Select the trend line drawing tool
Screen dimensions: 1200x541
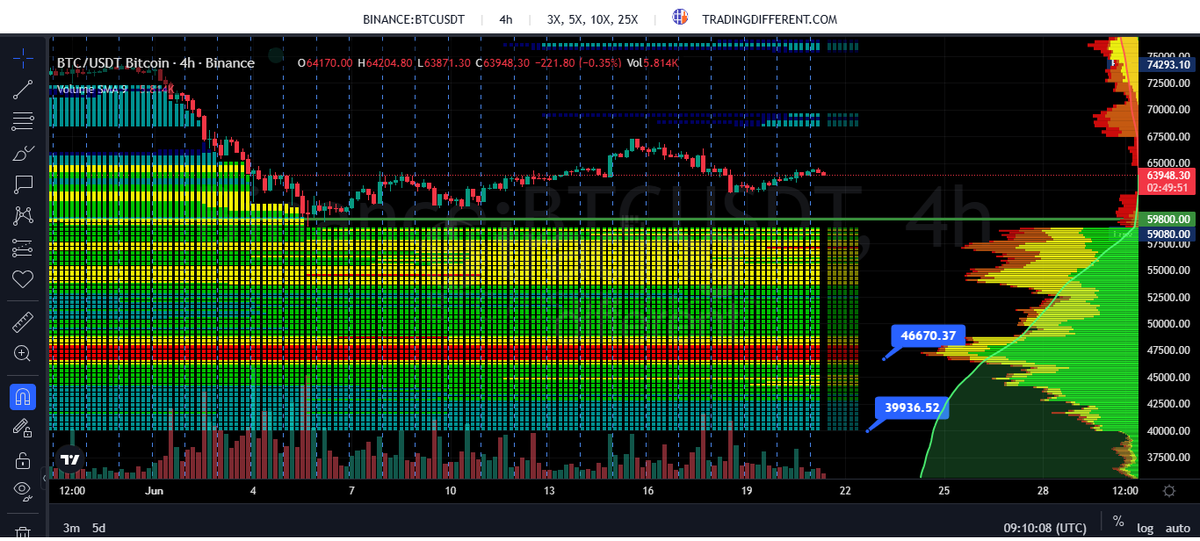tap(22, 89)
